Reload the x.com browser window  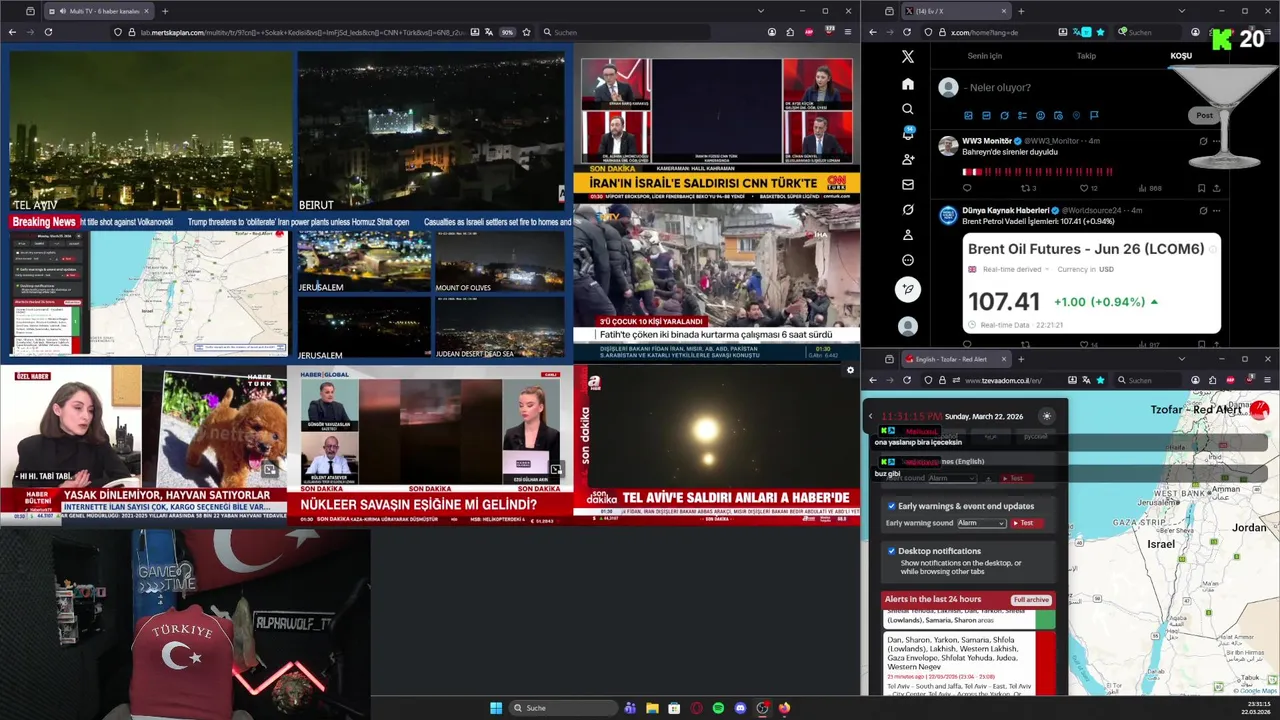click(907, 32)
